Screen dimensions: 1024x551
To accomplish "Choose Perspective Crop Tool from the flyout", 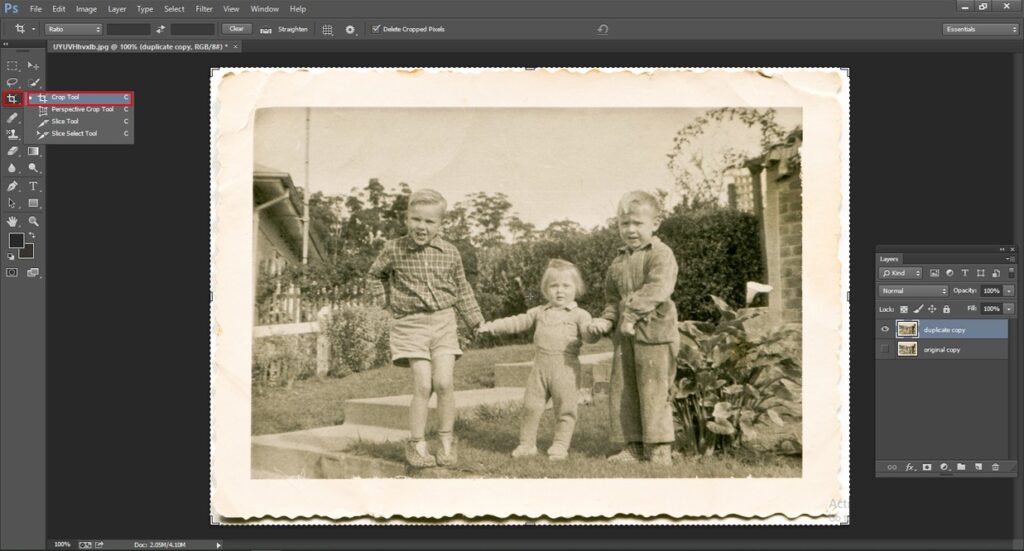I will pos(80,110).
